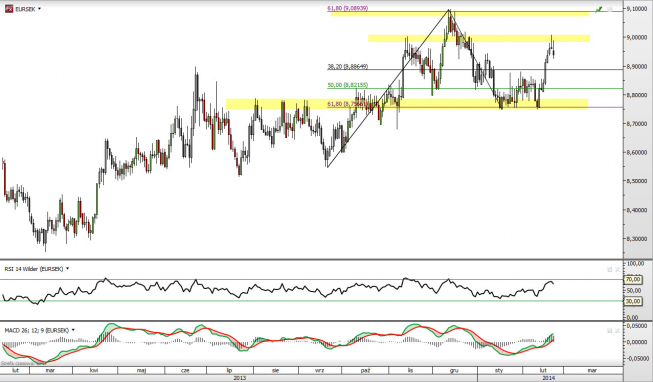
Task: Click the 2013 year label on time axis
Action: point(239,378)
